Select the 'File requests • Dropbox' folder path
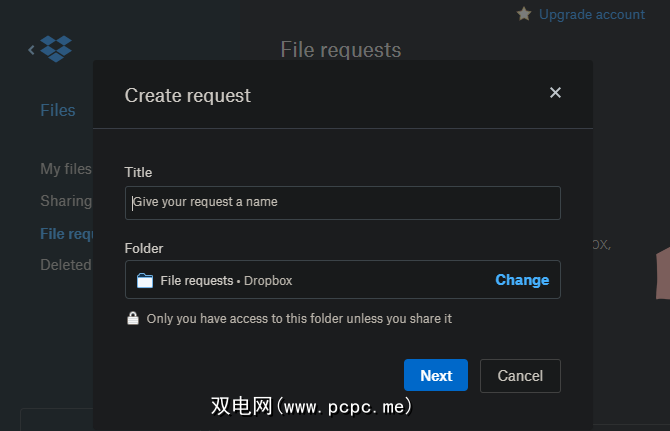This screenshot has height=431, width=670. (x=226, y=280)
